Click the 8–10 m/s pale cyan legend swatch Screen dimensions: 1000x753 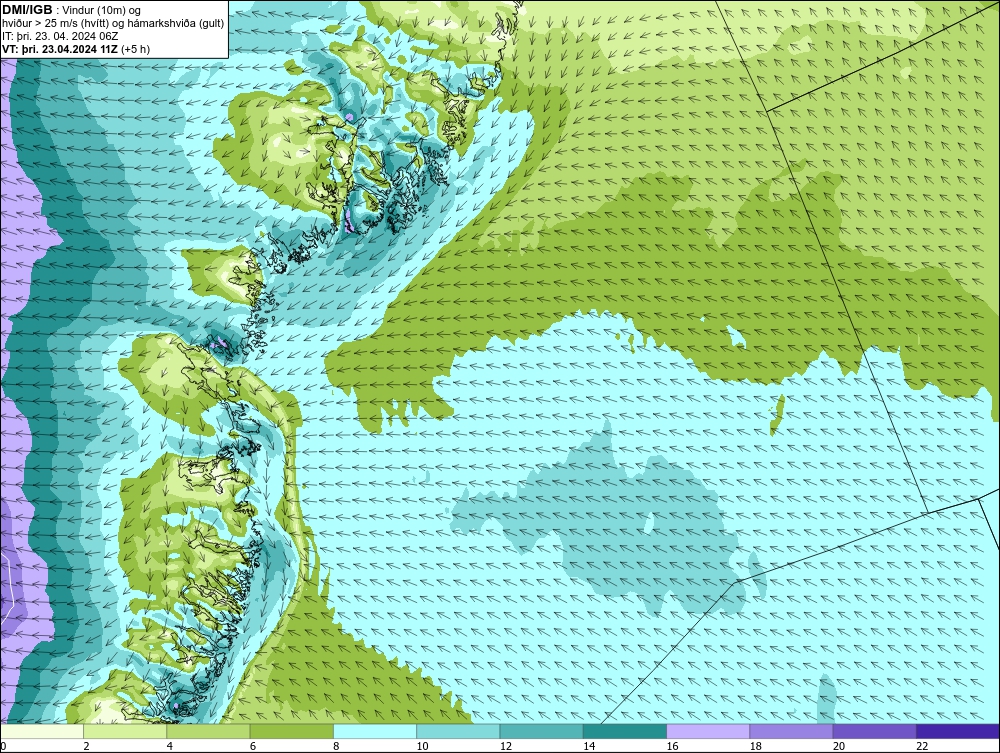[375, 731]
